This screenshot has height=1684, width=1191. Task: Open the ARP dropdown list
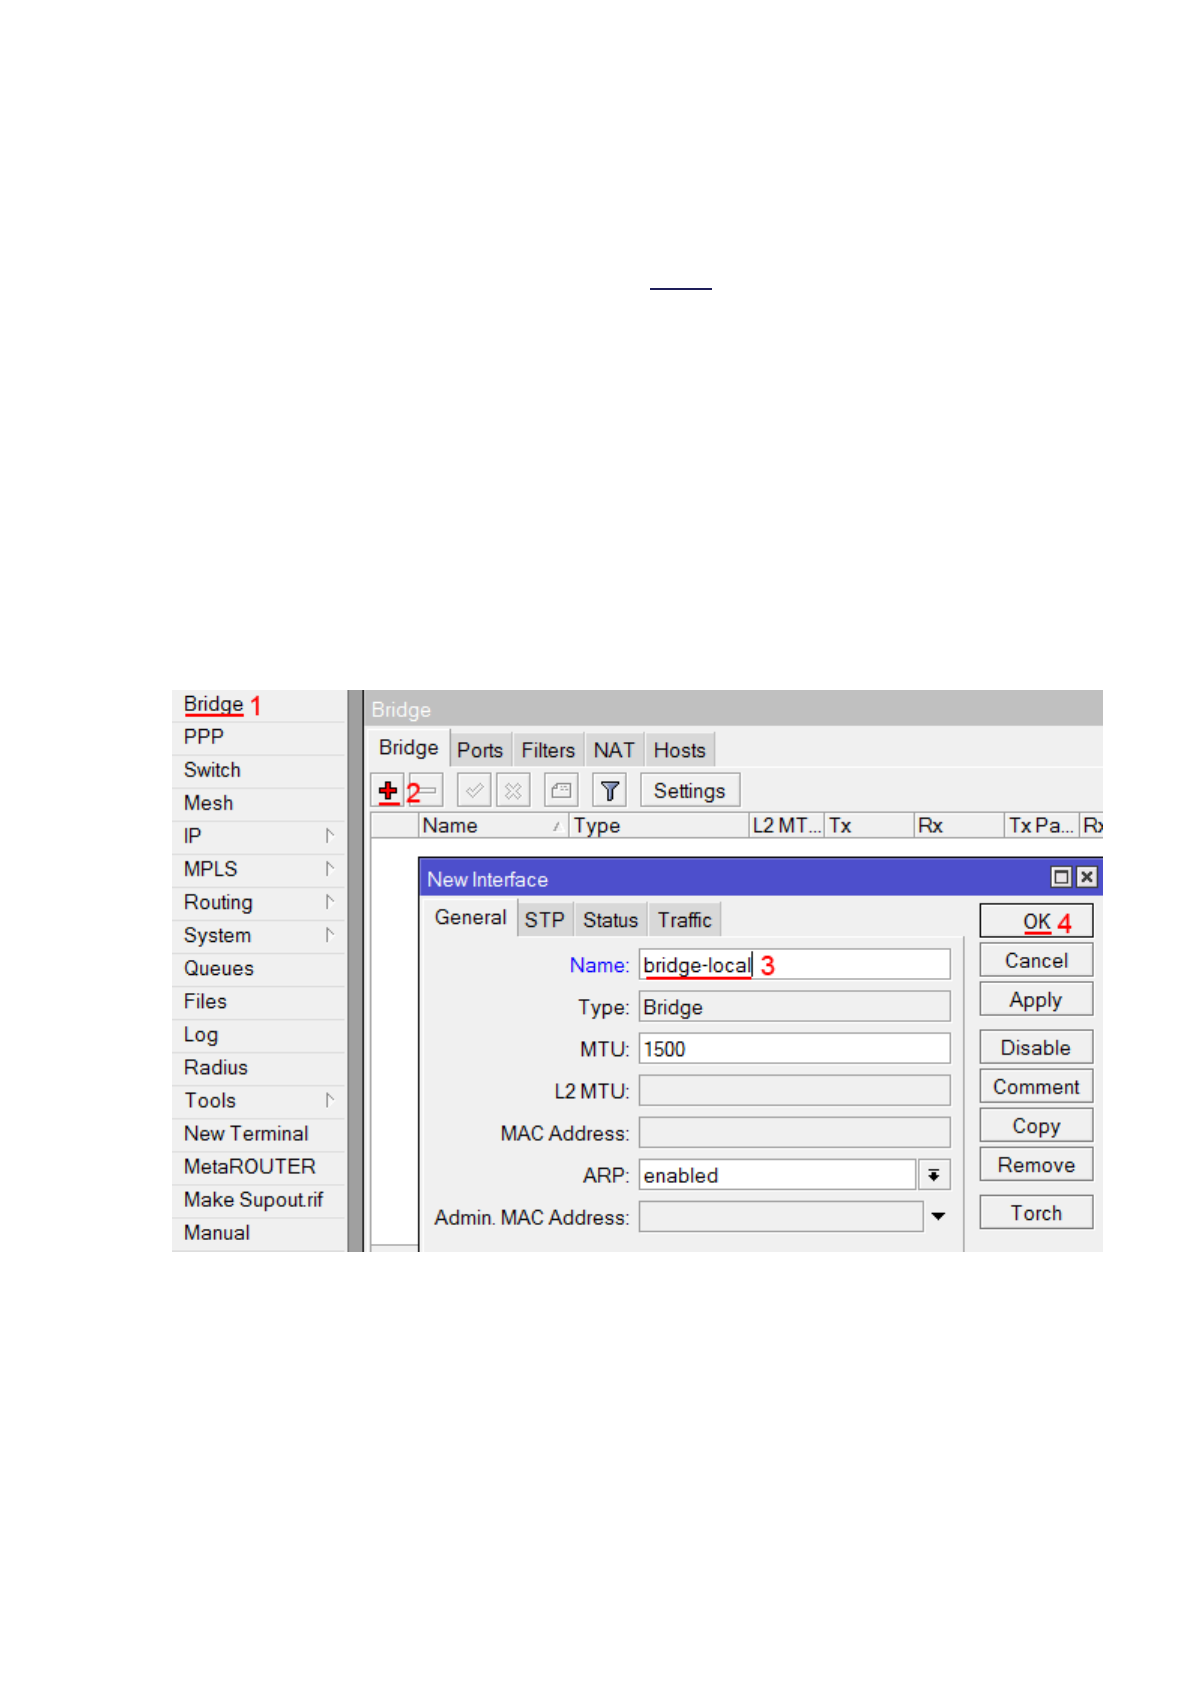(933, 1175)
